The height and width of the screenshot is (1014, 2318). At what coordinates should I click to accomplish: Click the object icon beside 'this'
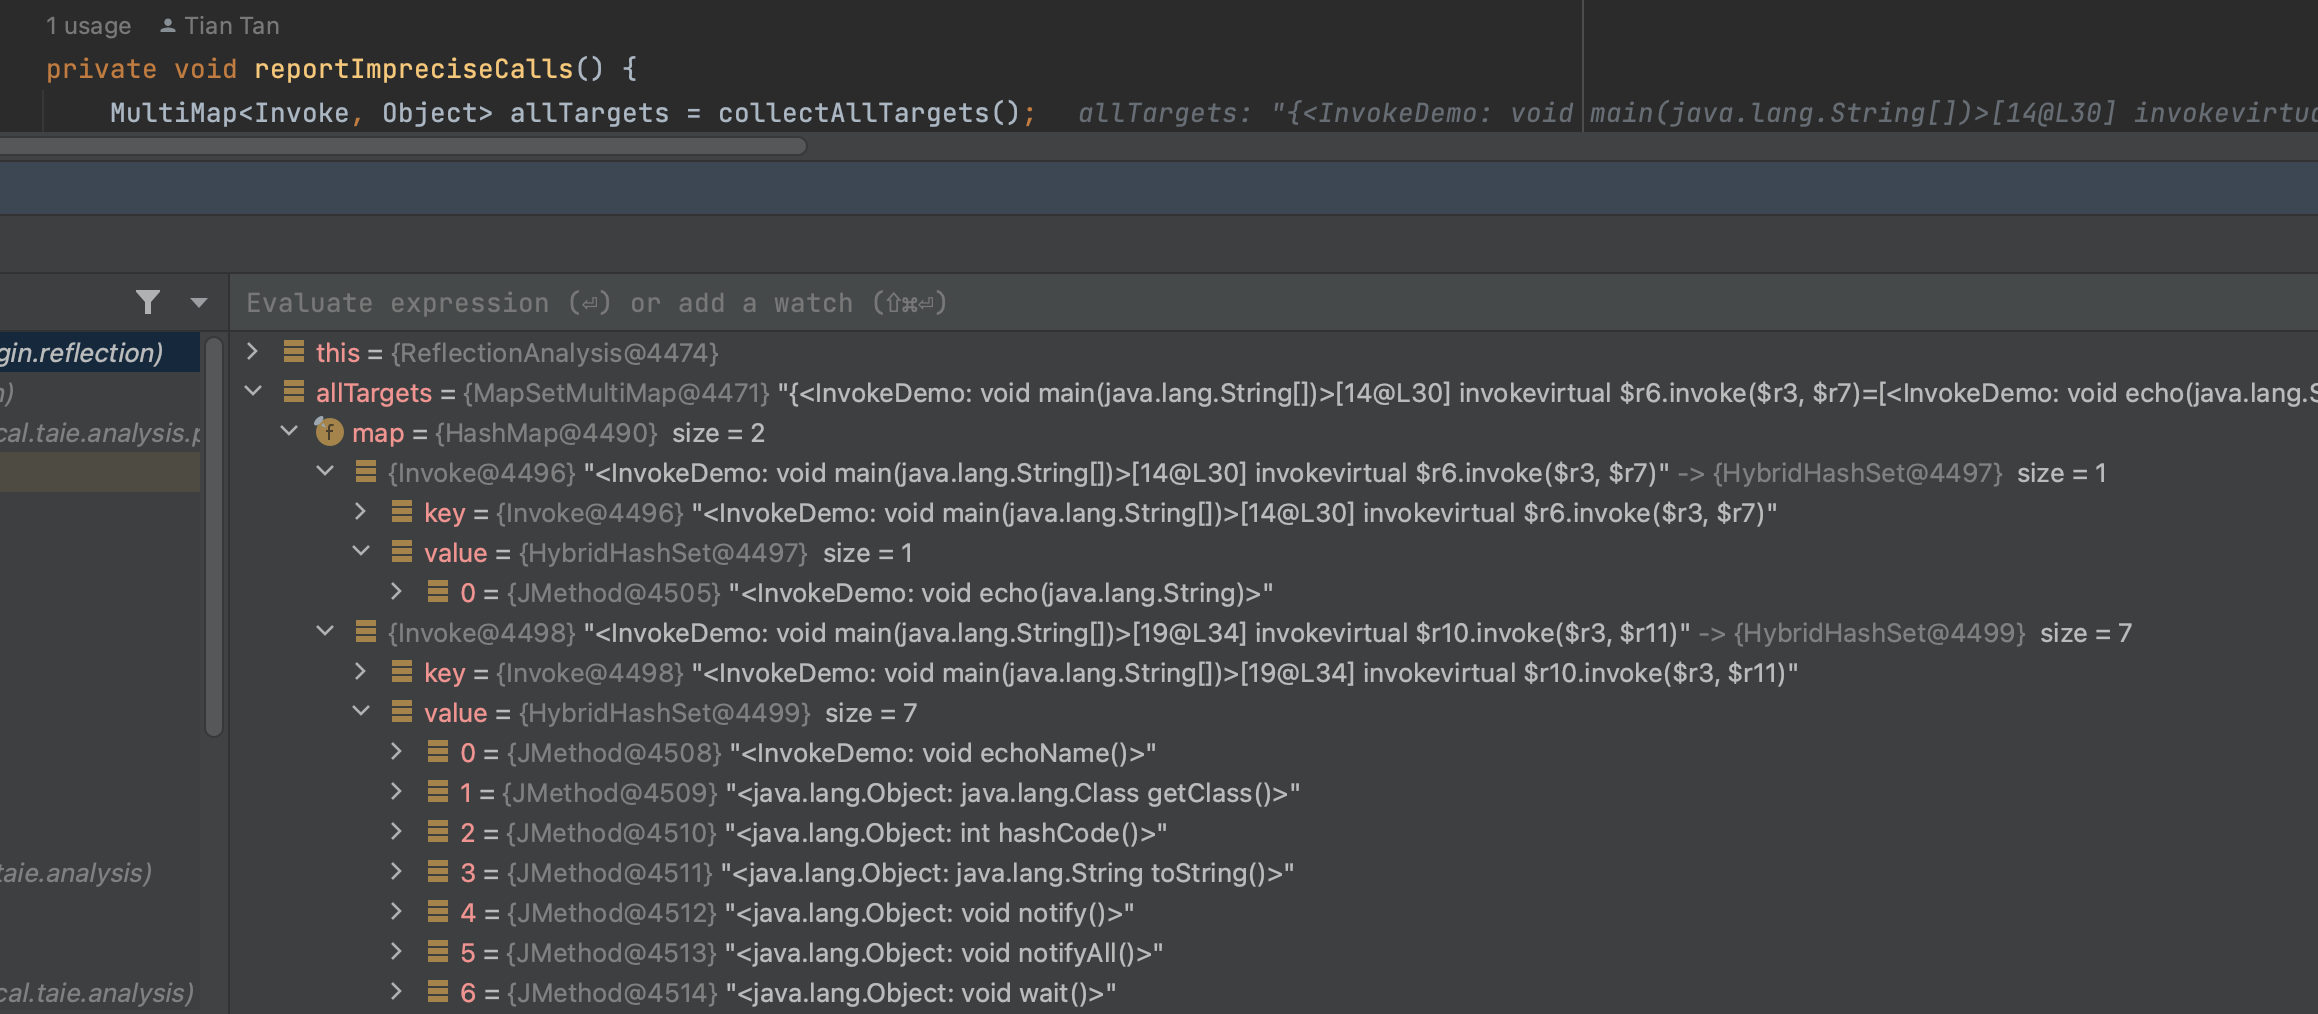[x=294, y=351]
